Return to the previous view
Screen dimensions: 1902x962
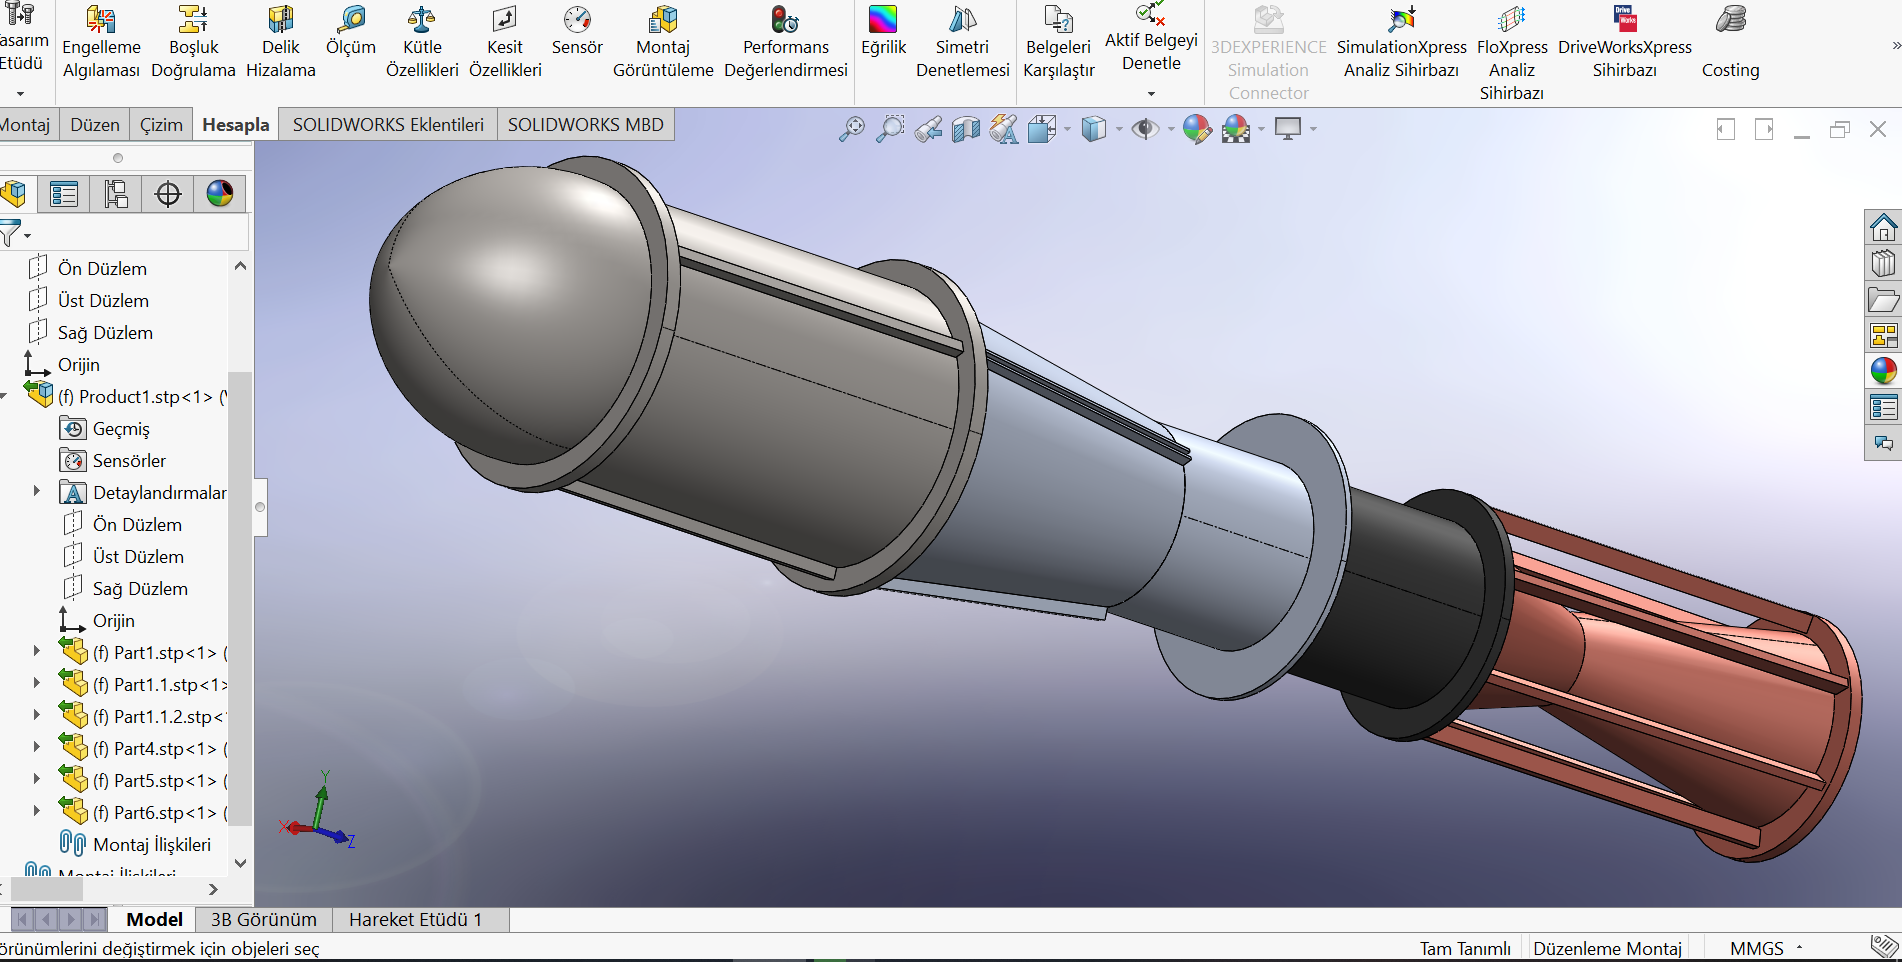[928, 129]
